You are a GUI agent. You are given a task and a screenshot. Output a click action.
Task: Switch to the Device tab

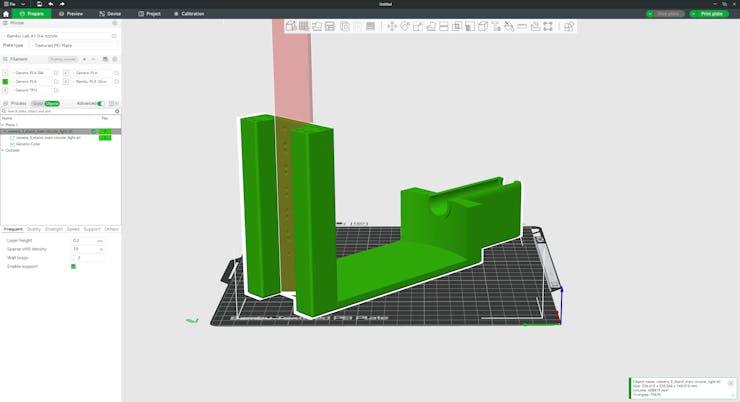pyautogui.click(x=110, y=14)
